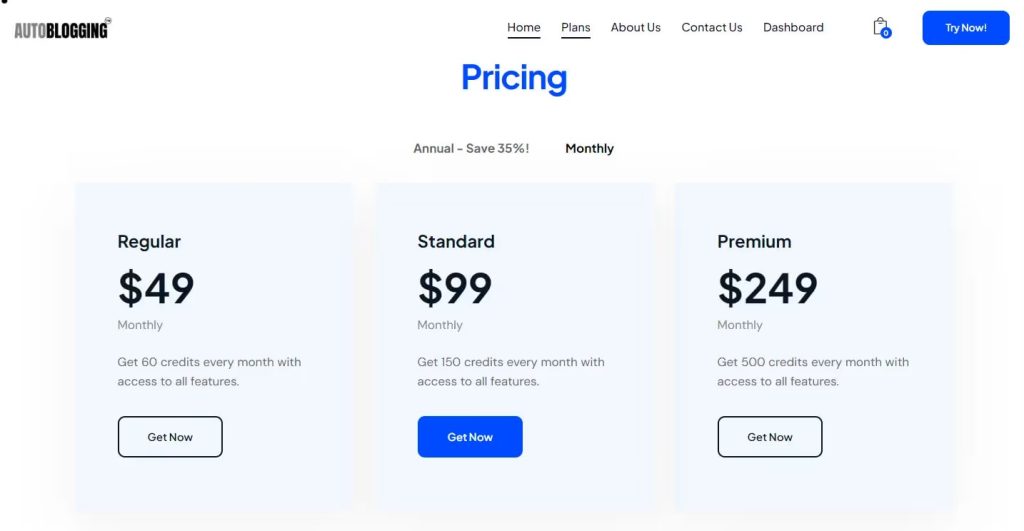Get Now for the Premium plan
Screen dimensions: 1024x531
point(769,437)
